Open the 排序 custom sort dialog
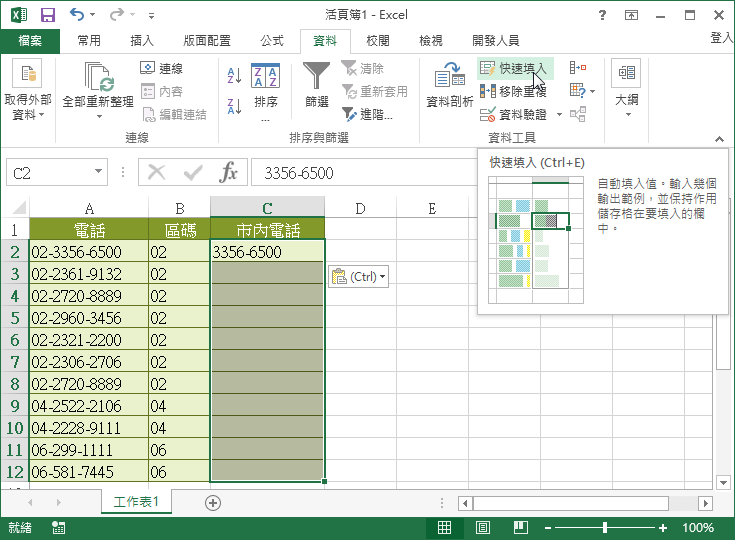Screen dimensions: 735x540 [266, 91]
